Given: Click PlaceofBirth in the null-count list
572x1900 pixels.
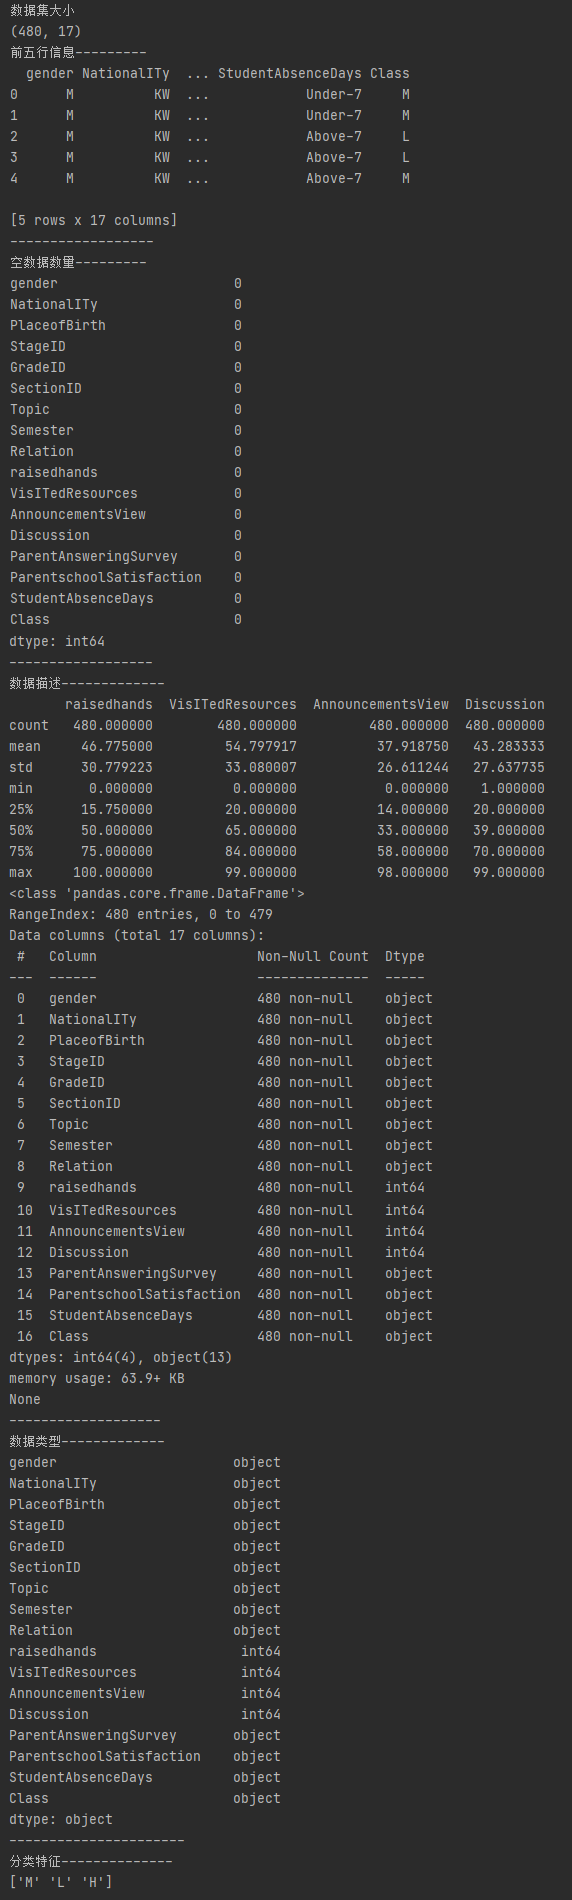Looking at the screenshot, I should pos(58,326).
